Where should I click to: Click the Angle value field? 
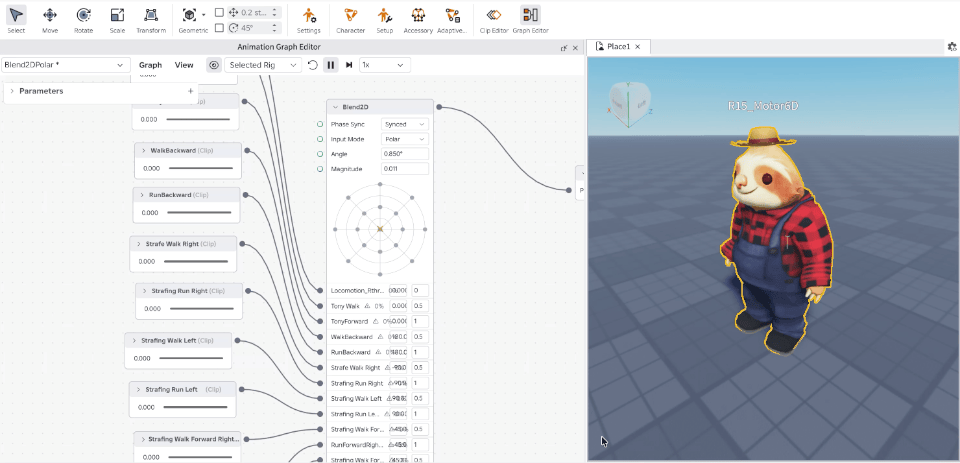pos(405,154)
